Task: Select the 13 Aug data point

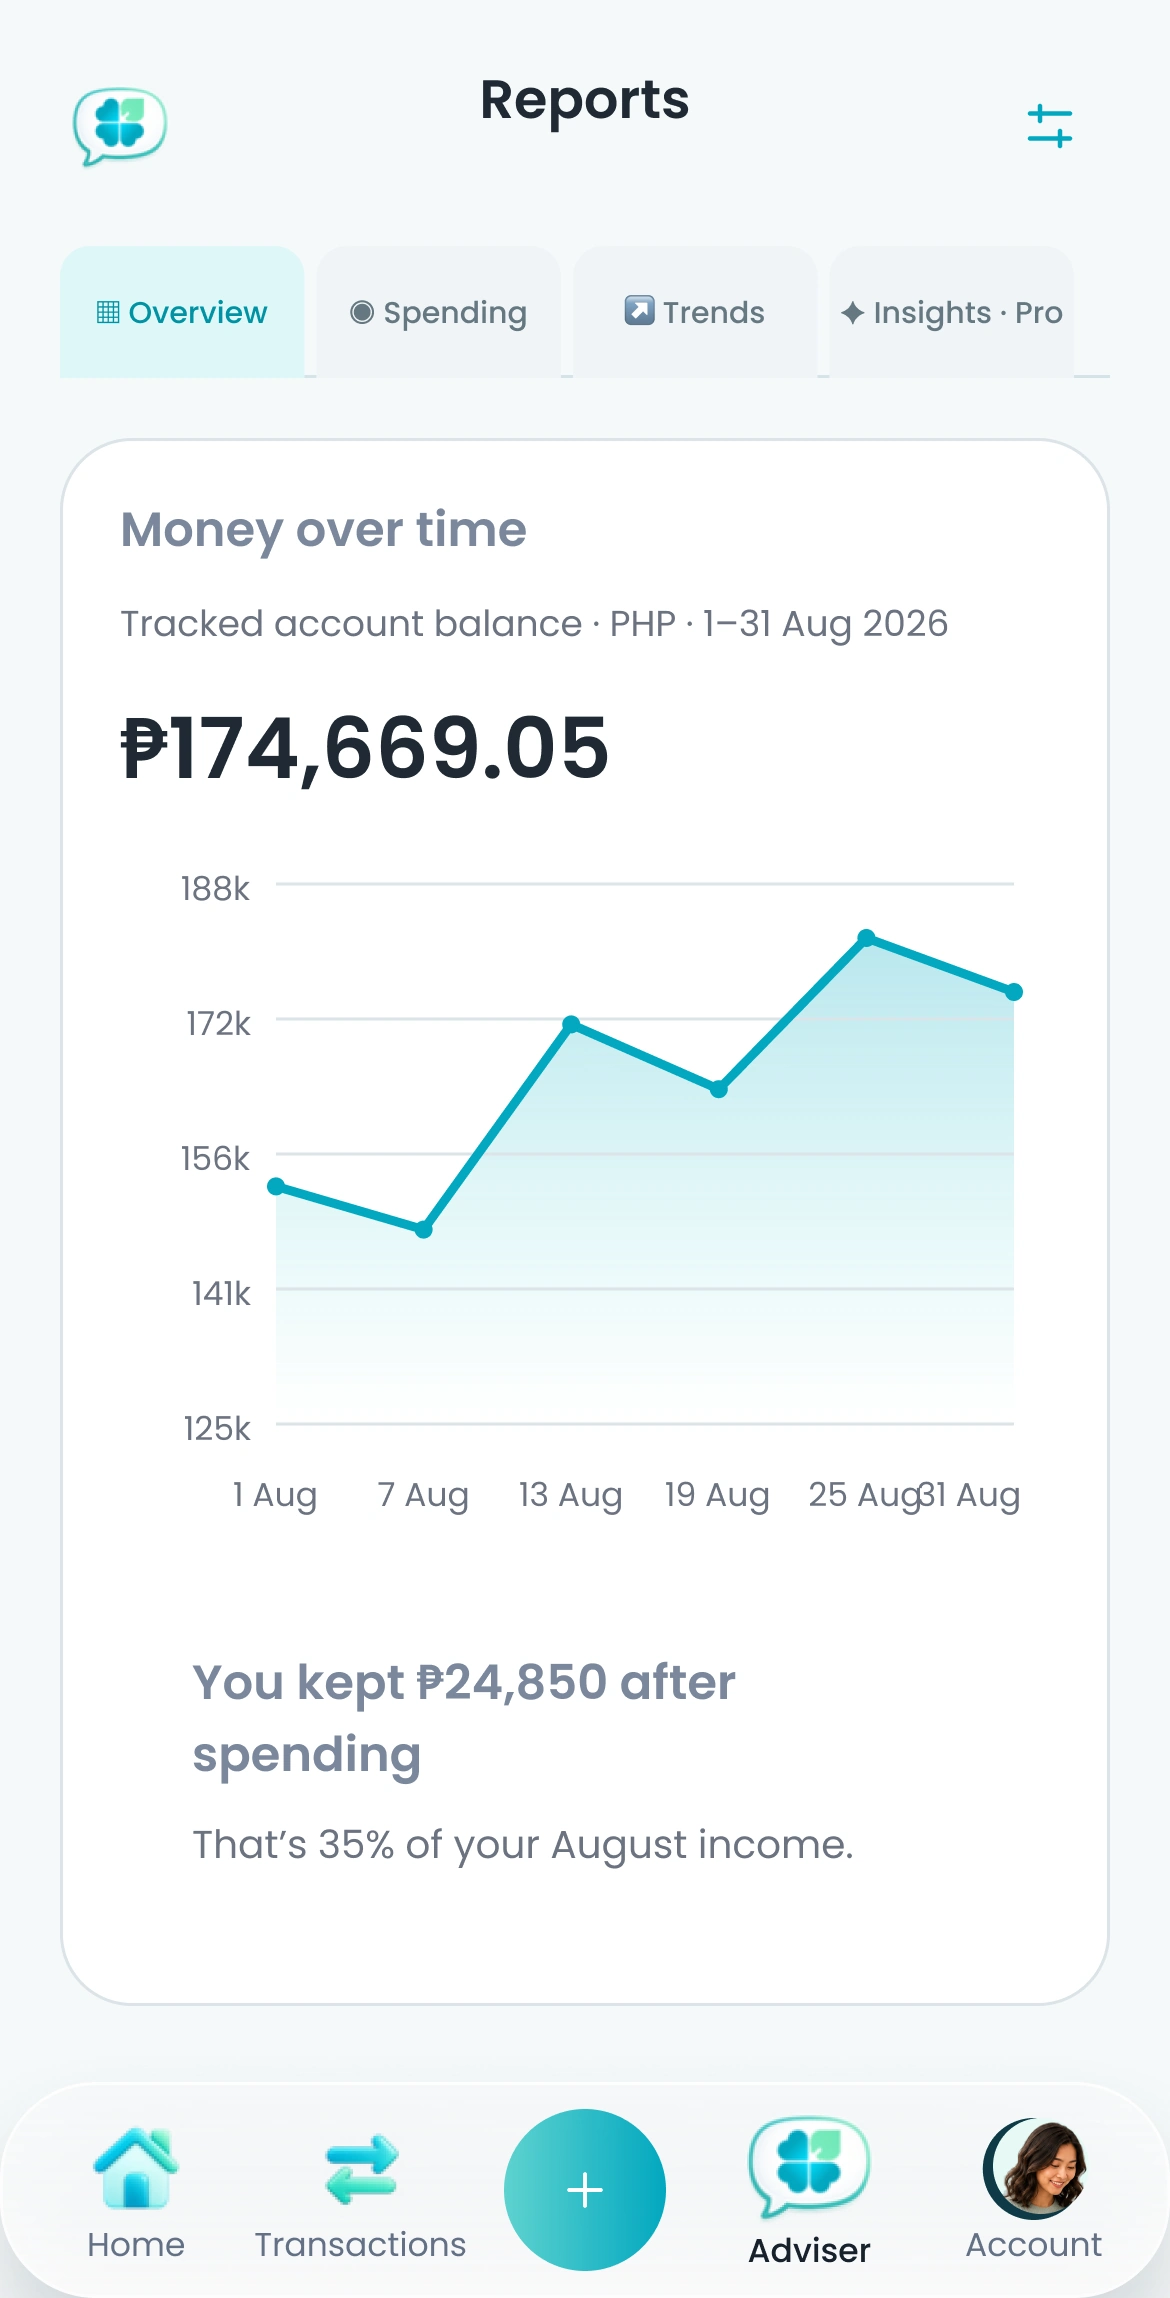Action: click(571, 1024)
